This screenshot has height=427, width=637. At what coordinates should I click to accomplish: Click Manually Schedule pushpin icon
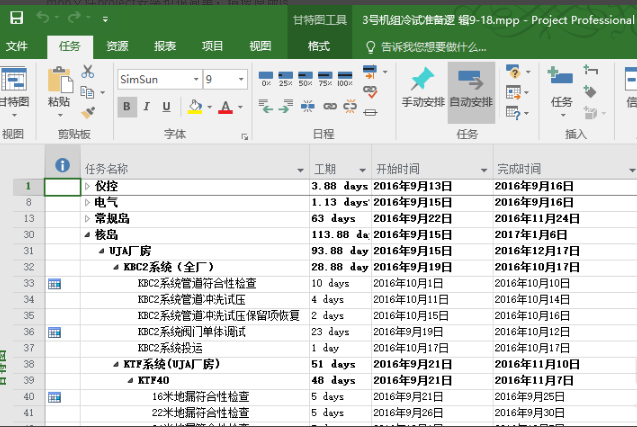422,86
